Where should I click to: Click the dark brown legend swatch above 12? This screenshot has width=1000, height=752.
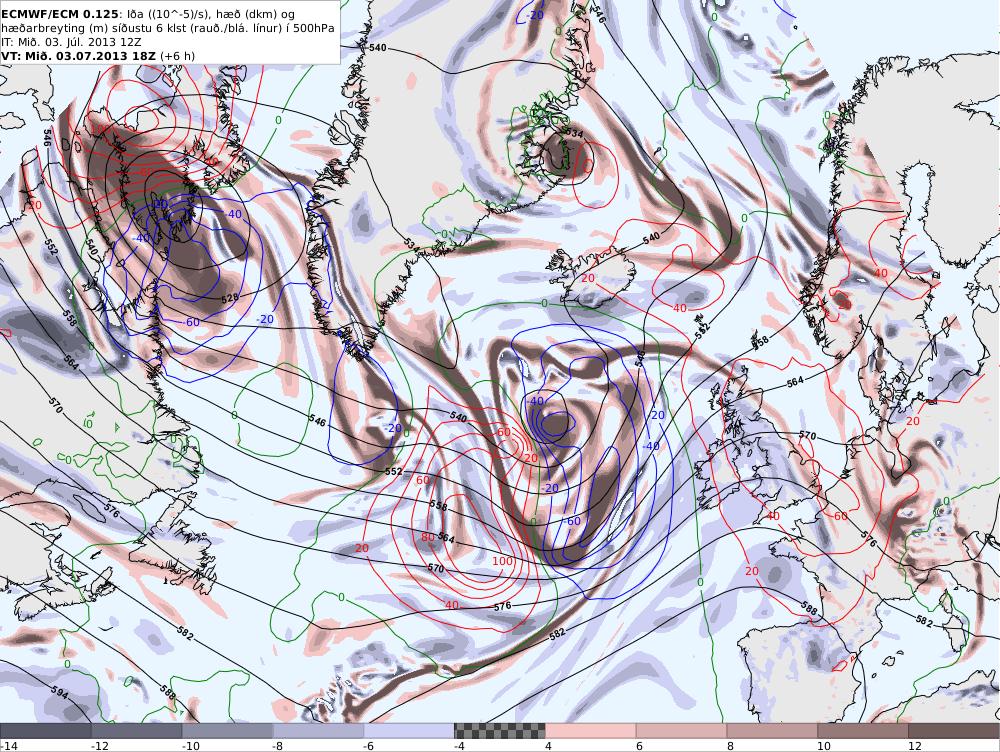pyautogui.click(x=953, y=731)
